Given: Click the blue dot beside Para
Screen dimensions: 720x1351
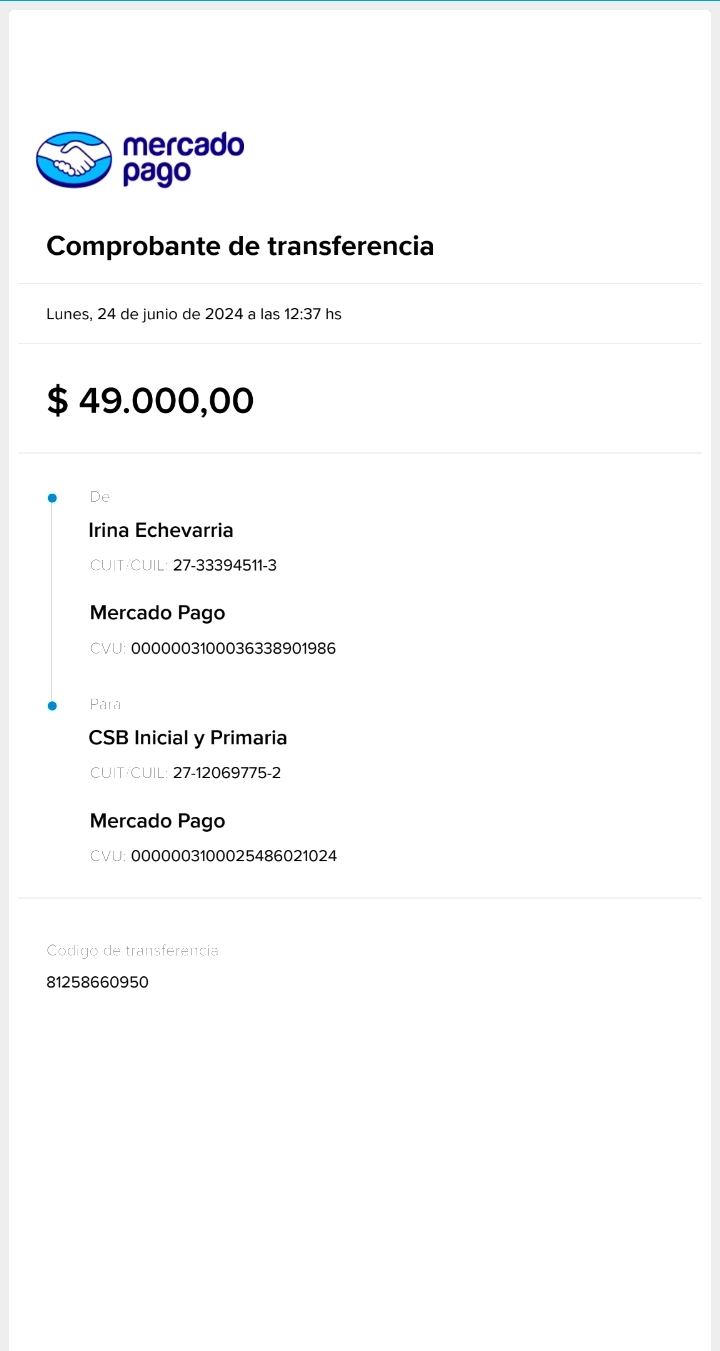Looking at the screenshot, I should [52, 706].
